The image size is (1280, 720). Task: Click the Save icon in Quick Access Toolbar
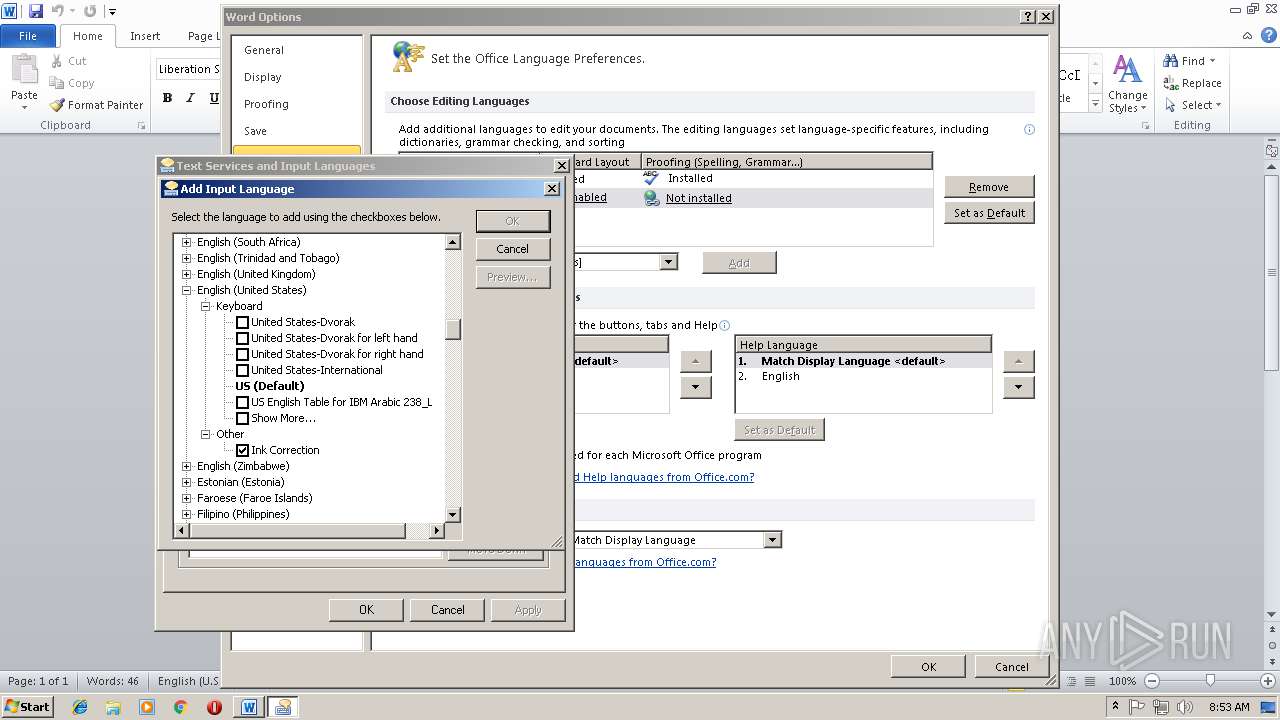[x=36, y=11]
